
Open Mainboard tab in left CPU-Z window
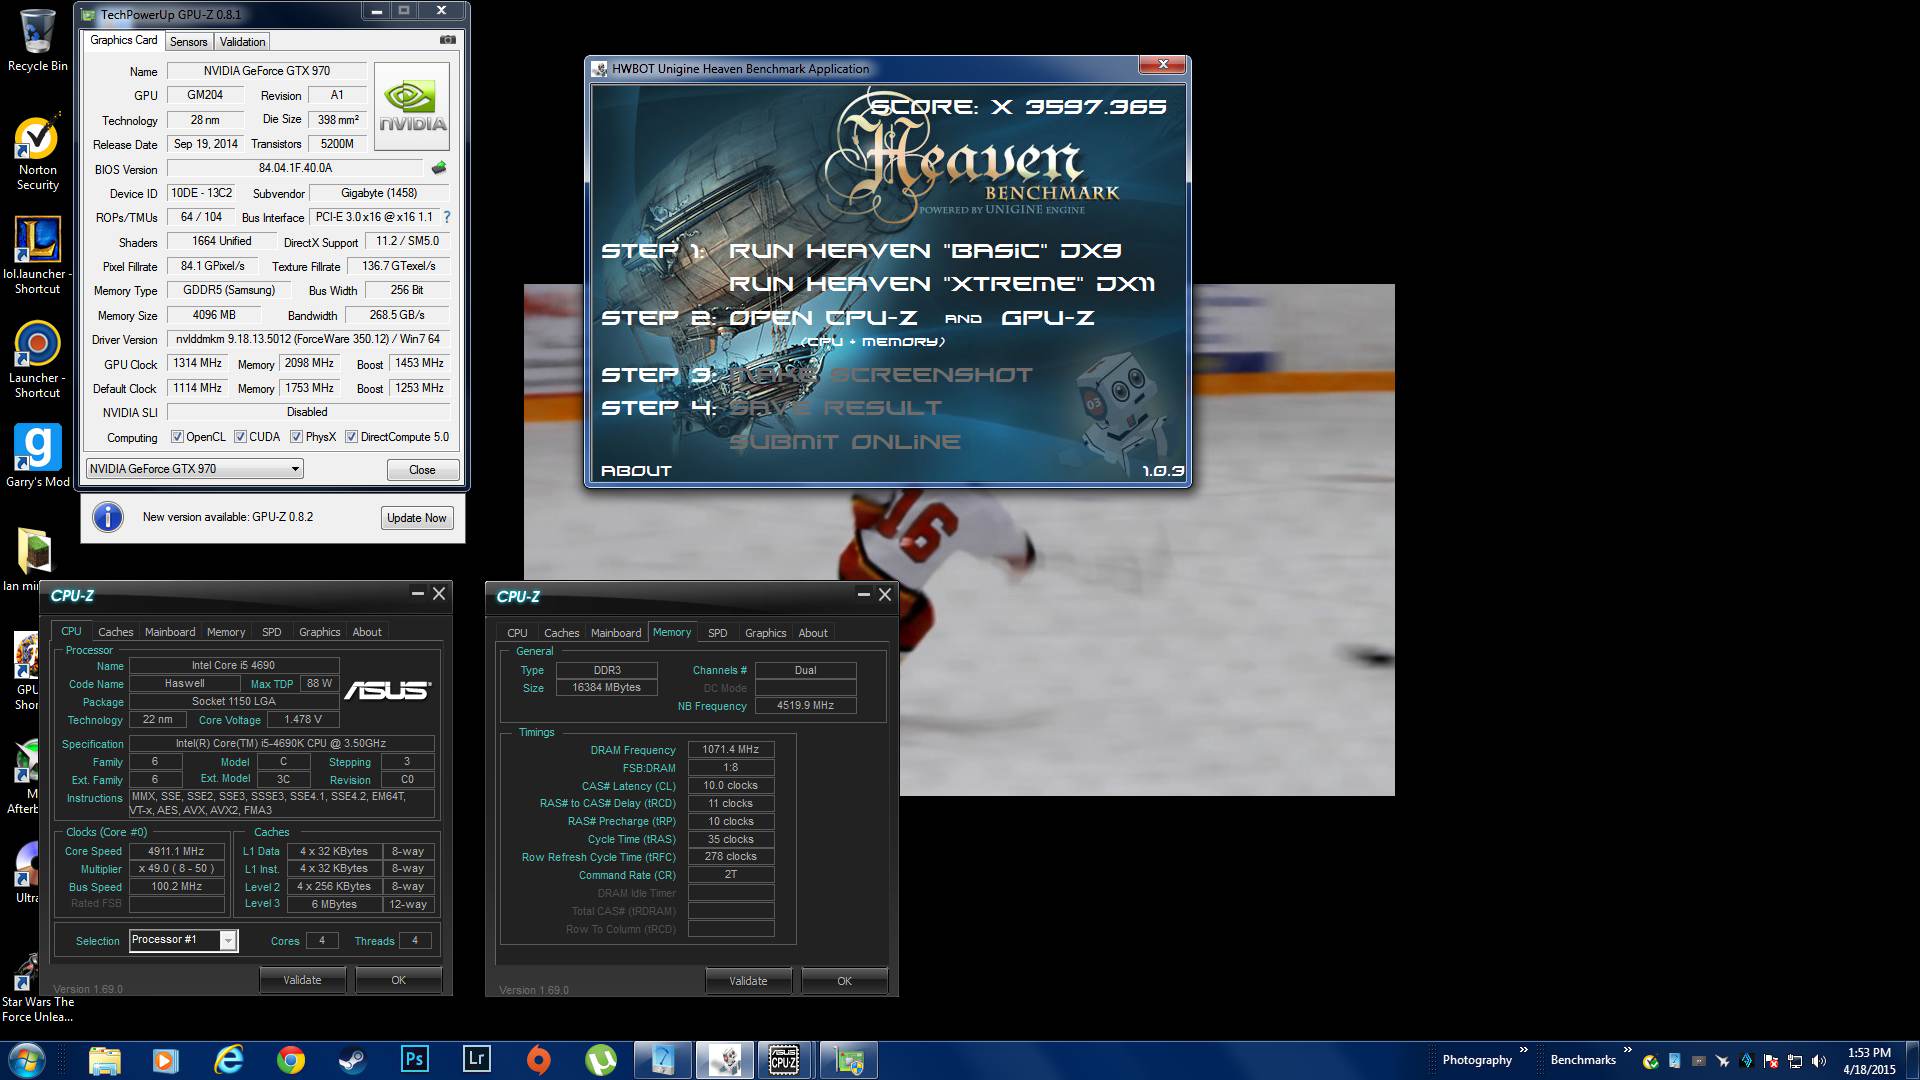coord(170,632)
